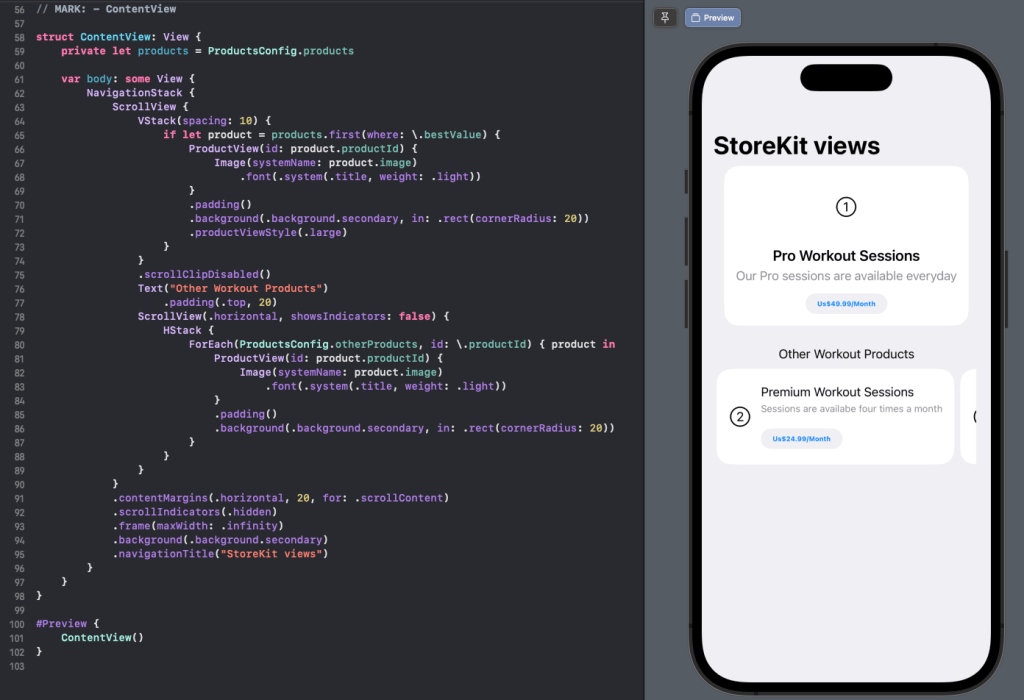Click the iPhone Dynamic Island in preview

coord(846,78)
